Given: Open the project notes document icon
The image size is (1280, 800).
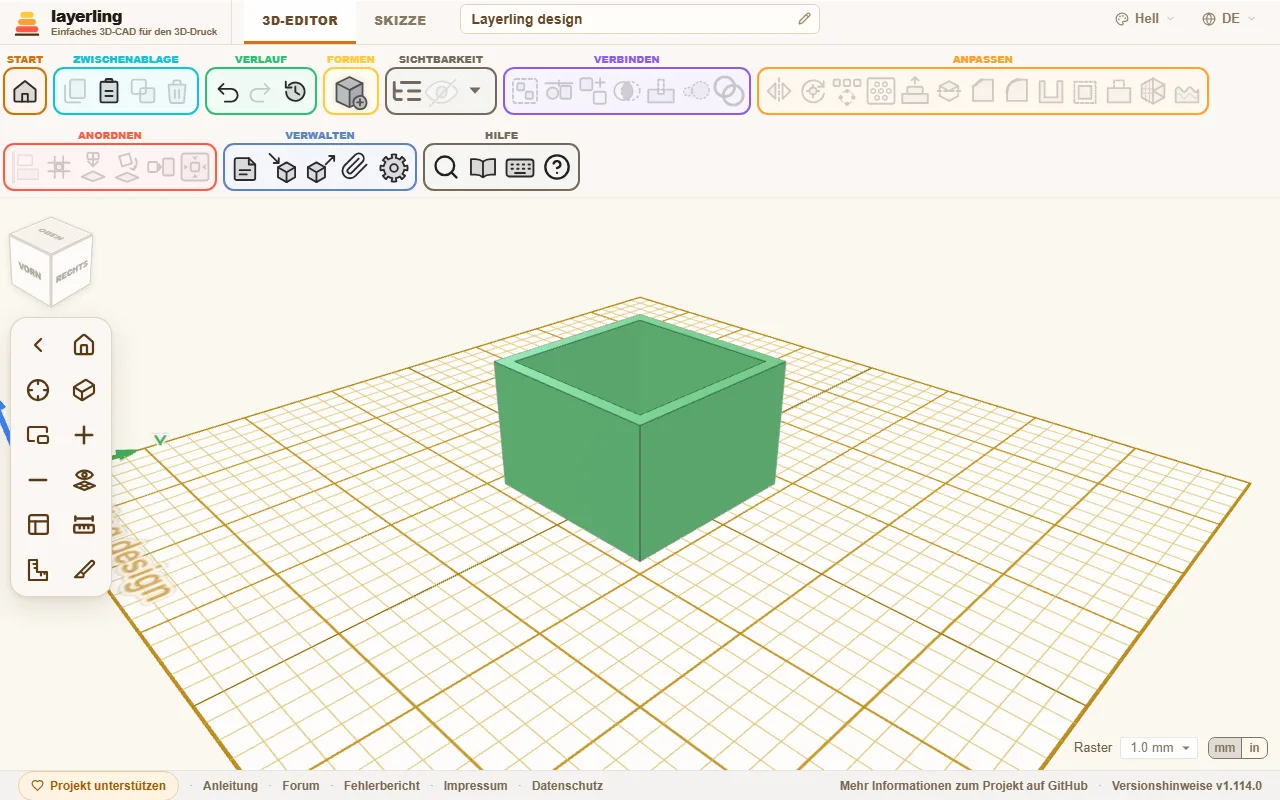Looking at the screenshot, I should point(245,168).
